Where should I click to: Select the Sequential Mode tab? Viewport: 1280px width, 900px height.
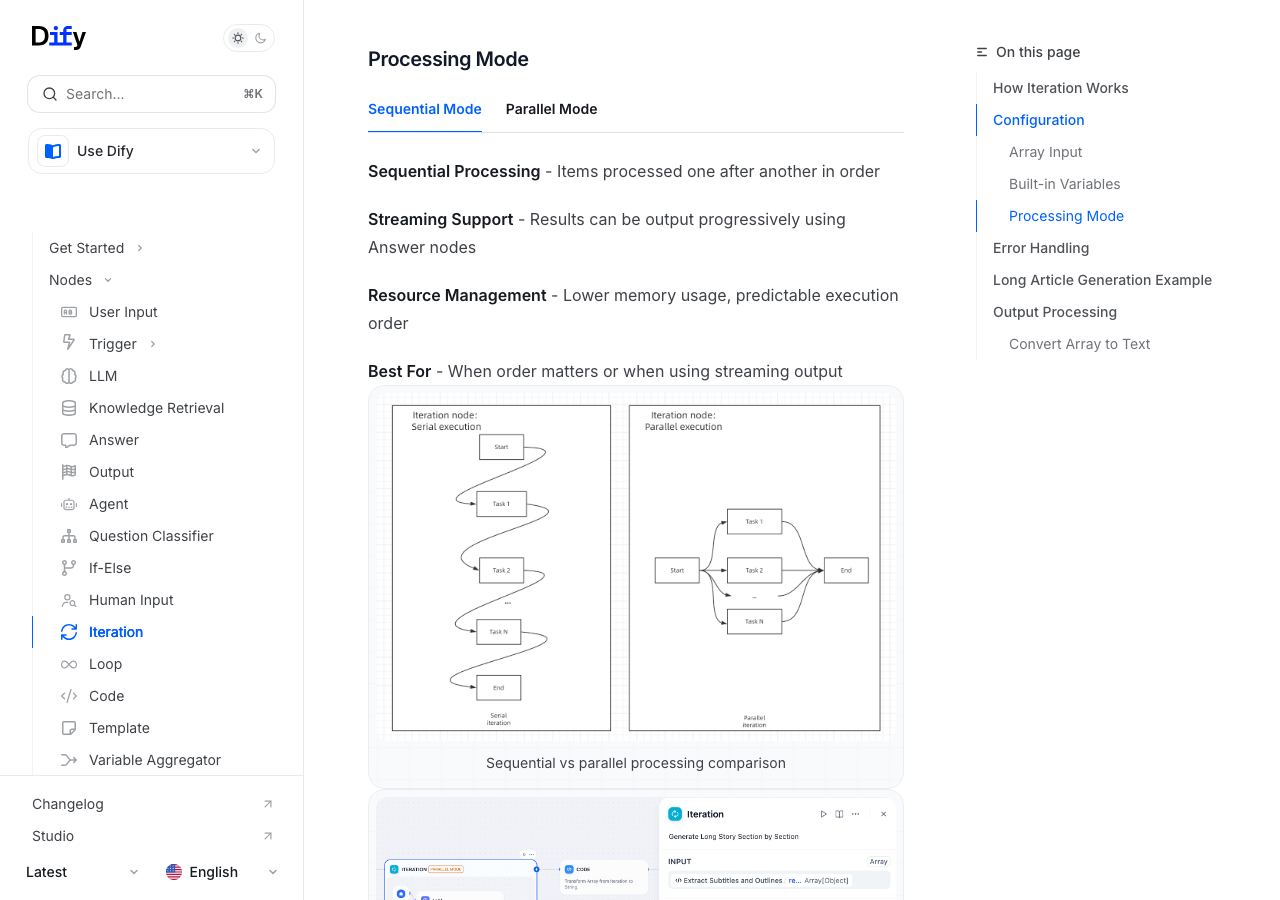click(x=424, y=109)
